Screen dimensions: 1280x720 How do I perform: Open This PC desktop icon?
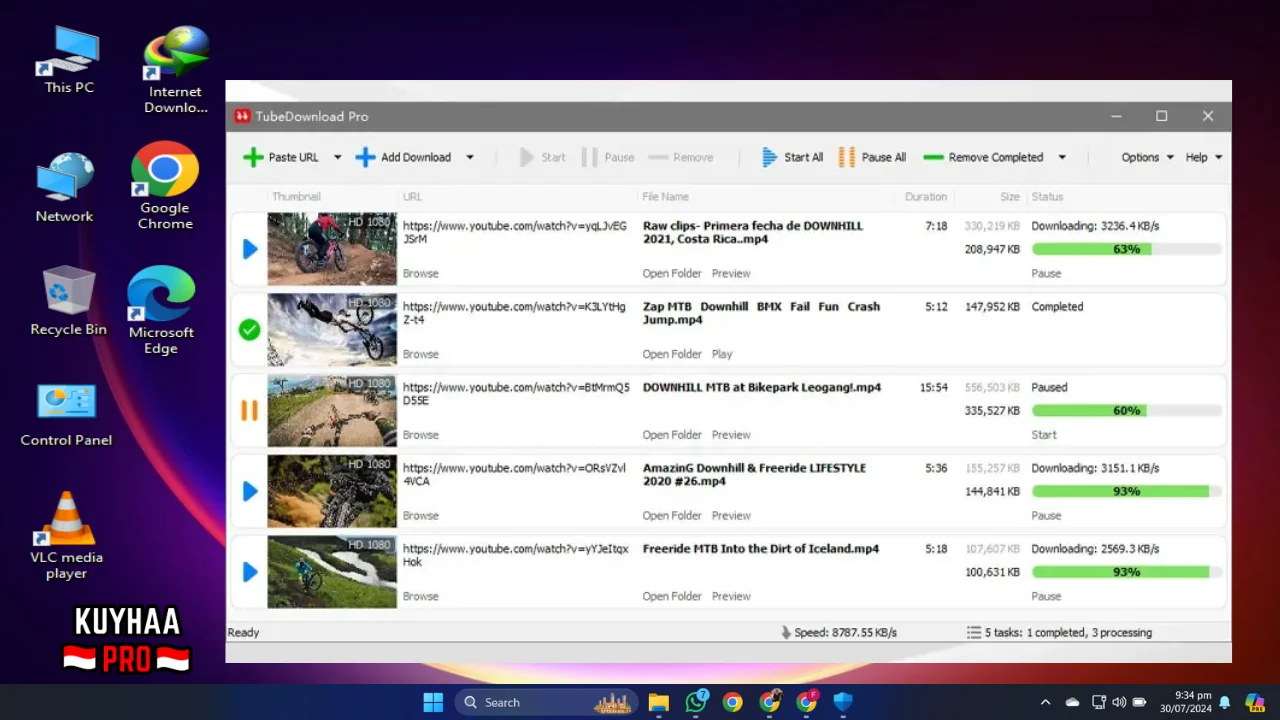[69, 60]
